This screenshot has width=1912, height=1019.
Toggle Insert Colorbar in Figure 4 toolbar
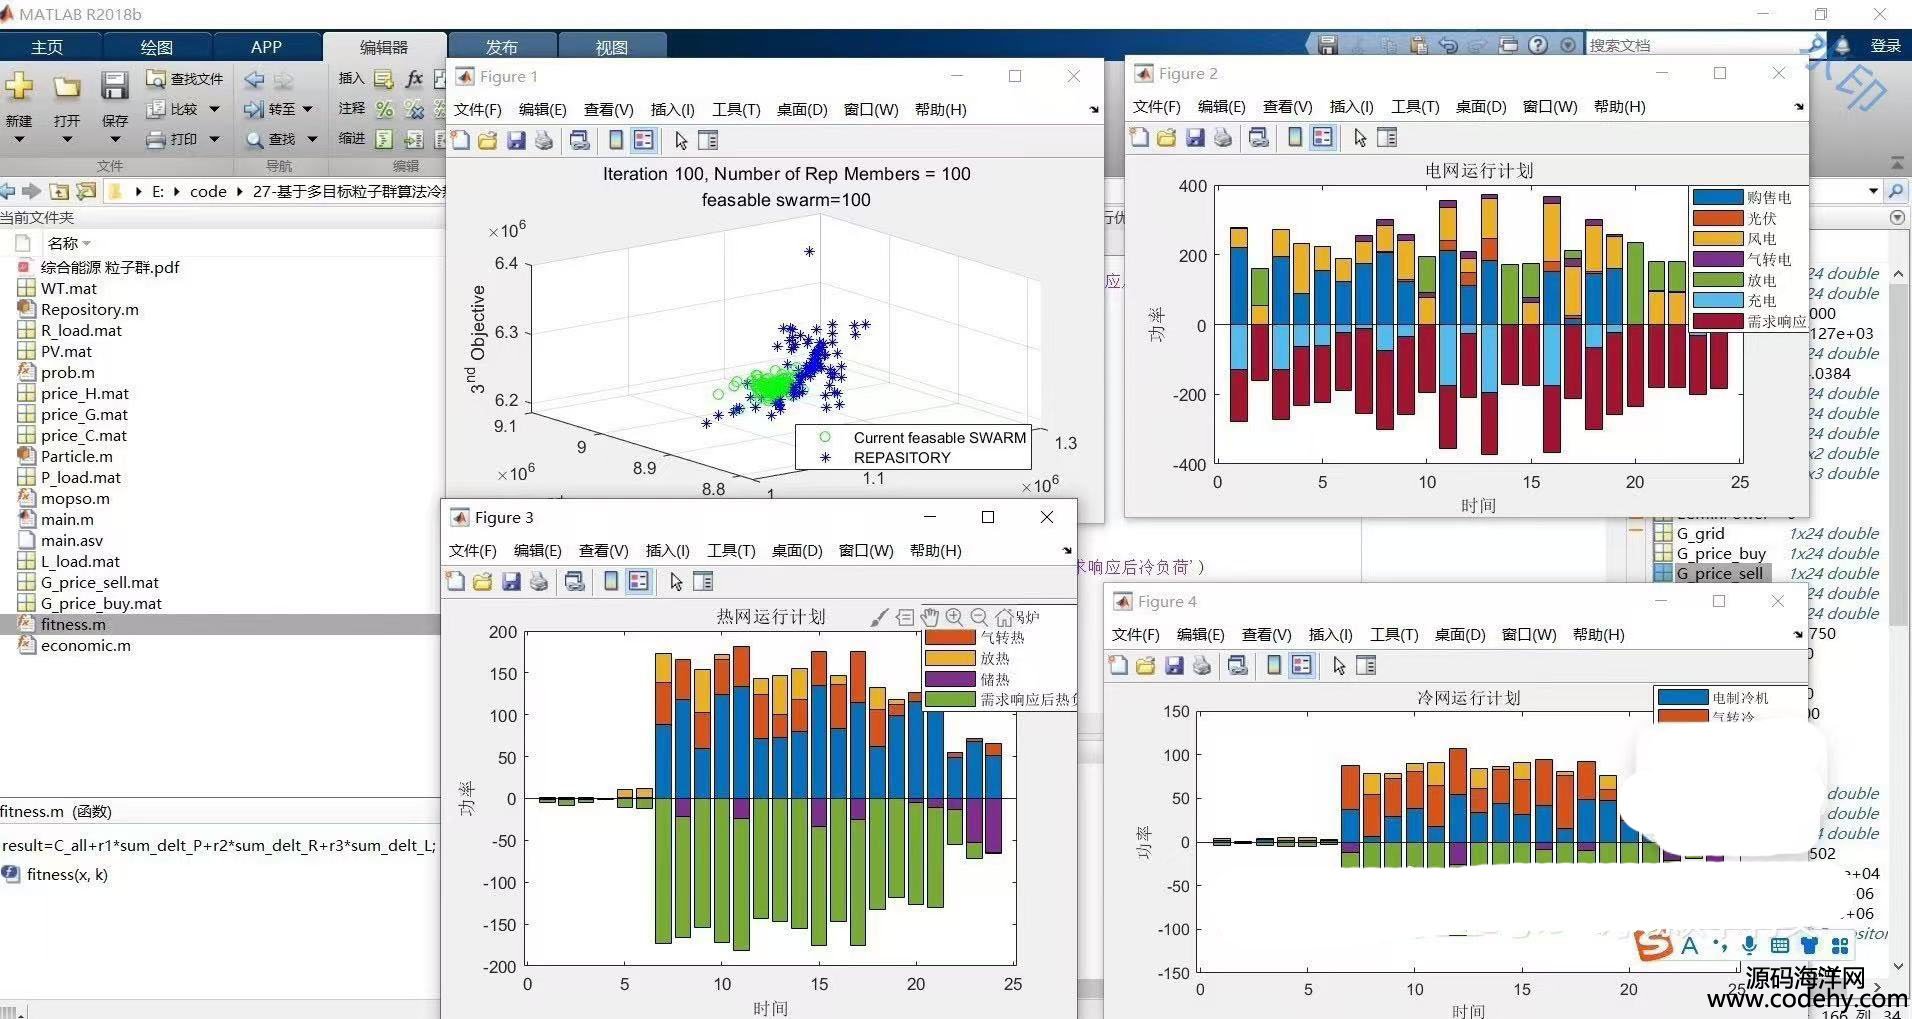1274,666
